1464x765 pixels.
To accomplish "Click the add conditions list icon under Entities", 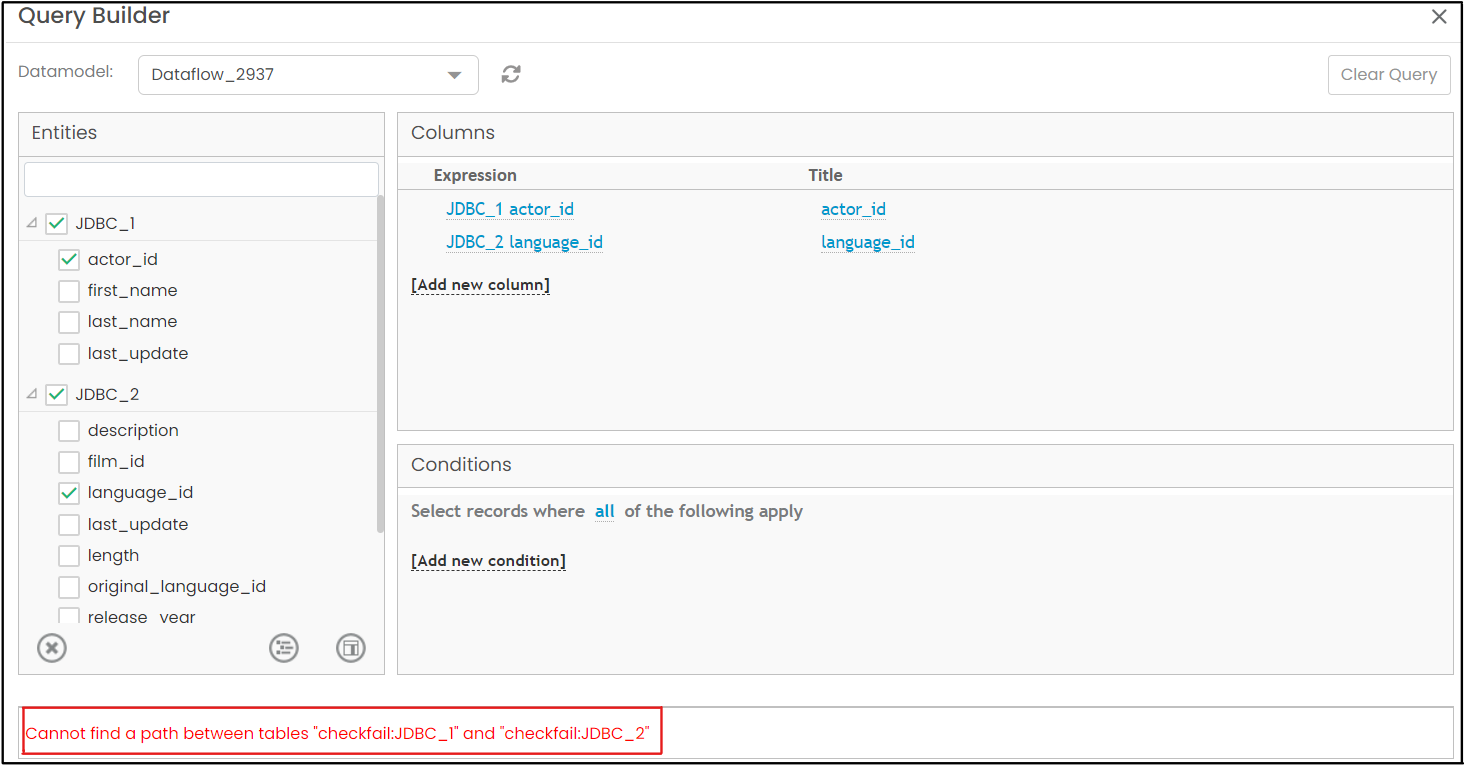I will coord(284,648).
